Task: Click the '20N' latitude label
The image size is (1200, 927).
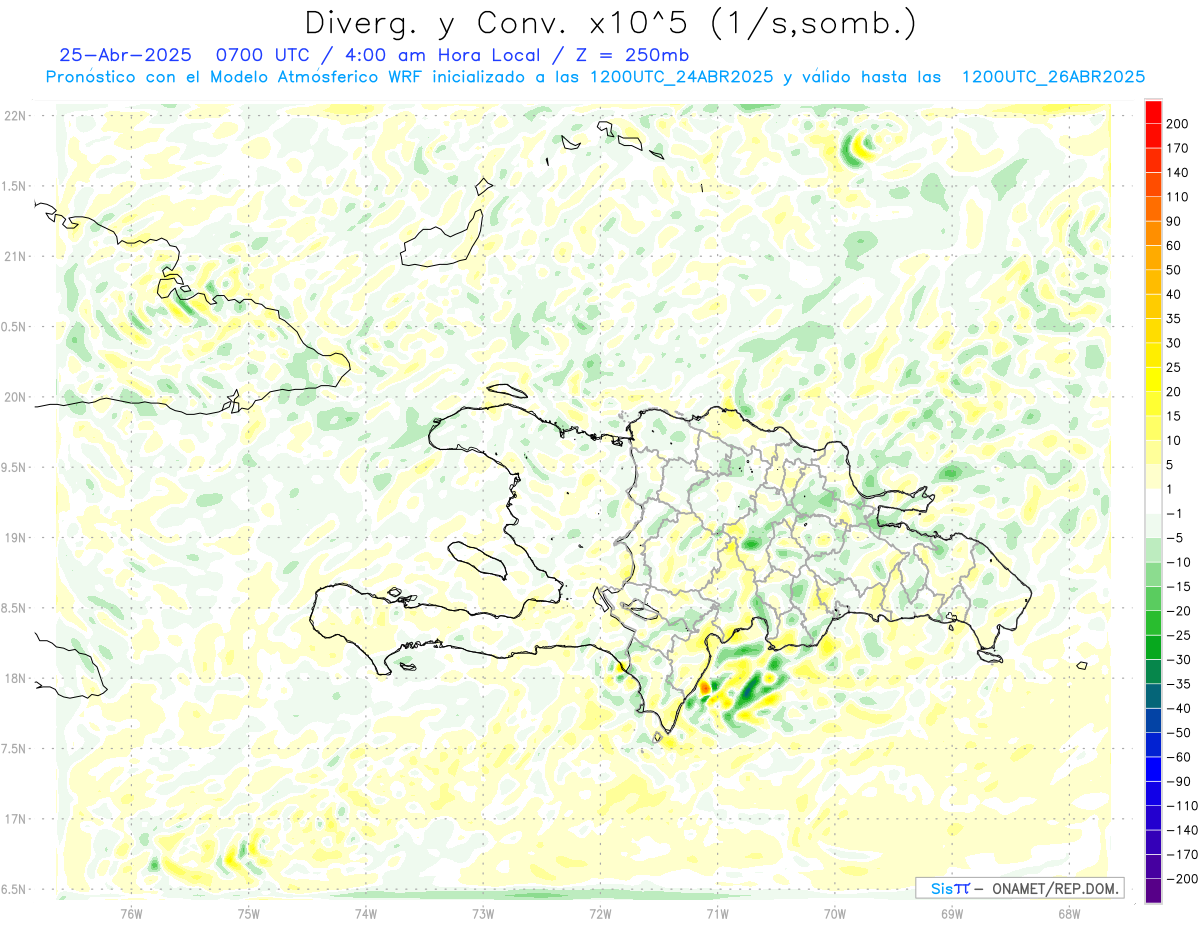Action: (14, 397)
